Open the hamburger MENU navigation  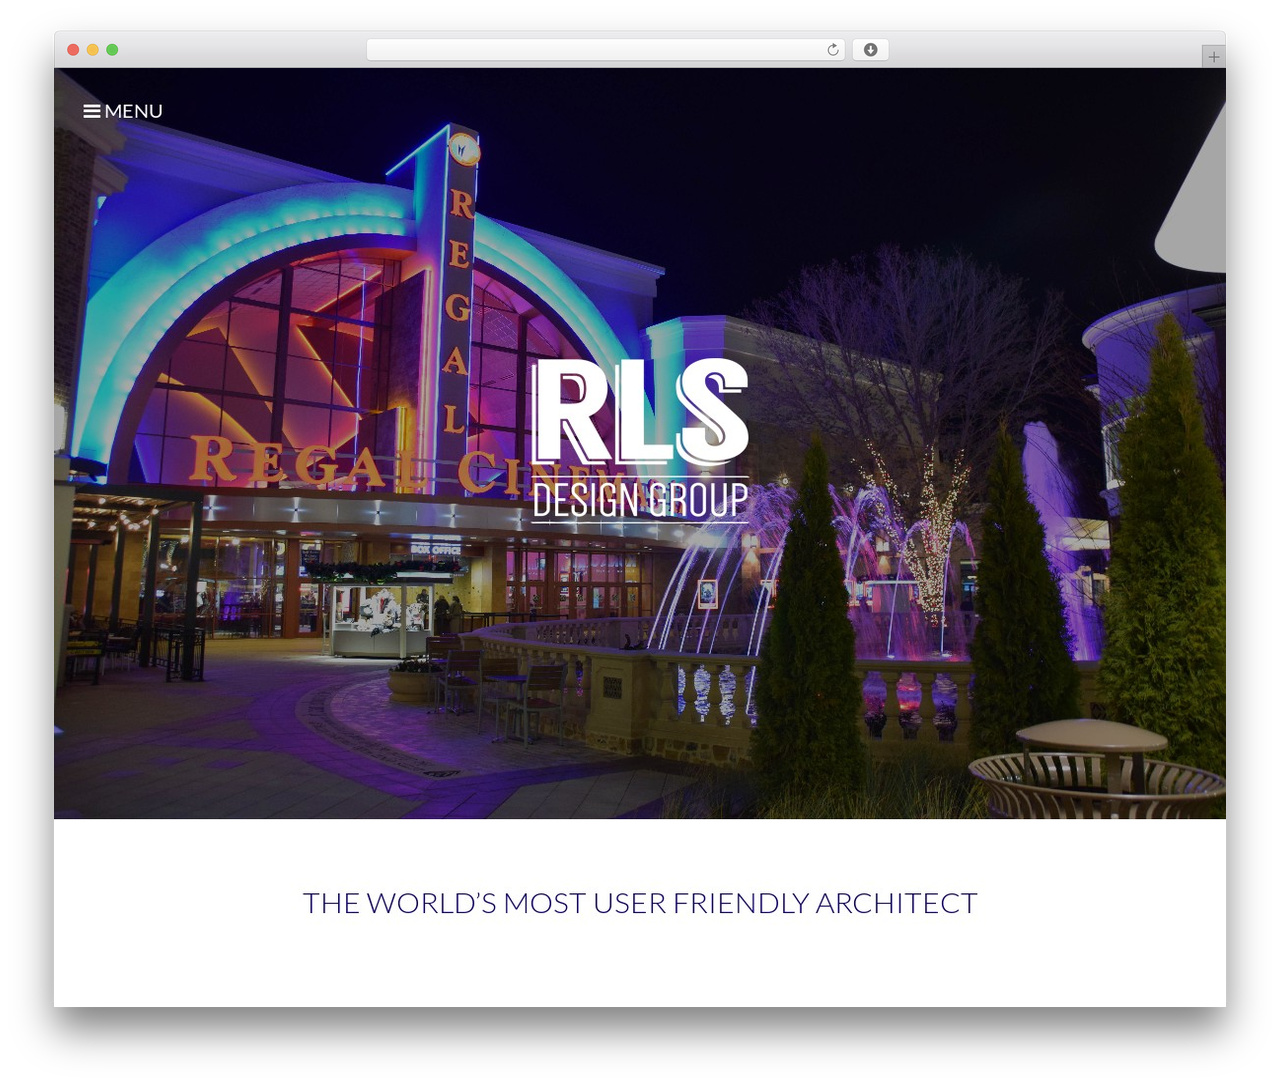point(123,111)
